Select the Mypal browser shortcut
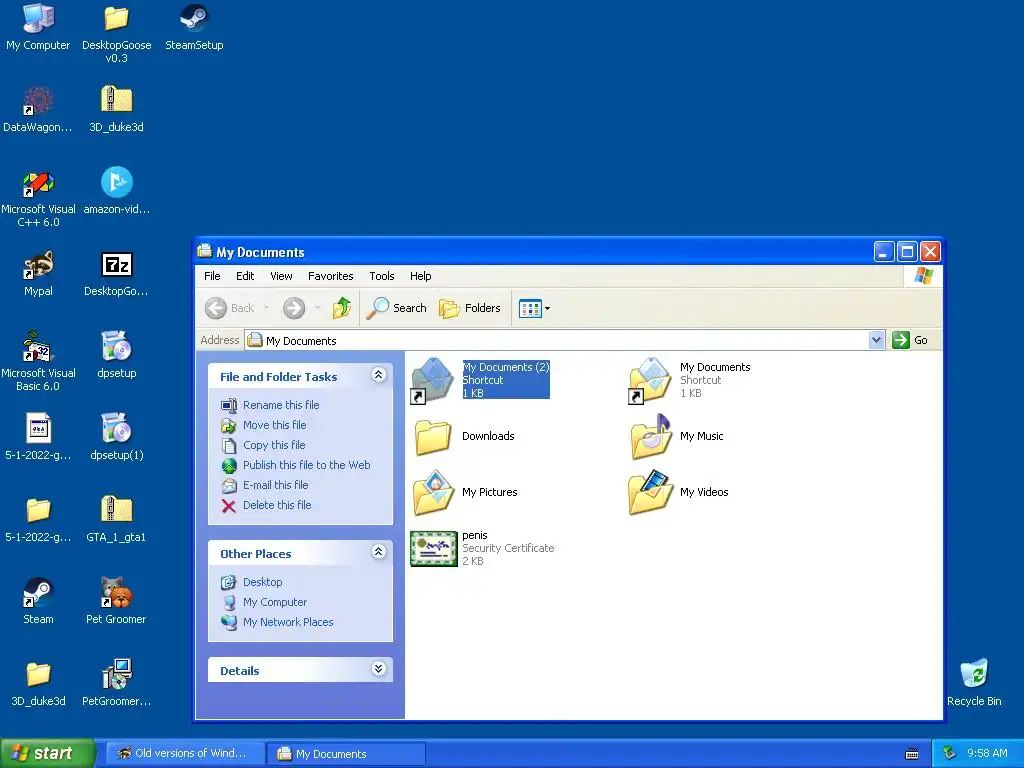 point(38,274)
